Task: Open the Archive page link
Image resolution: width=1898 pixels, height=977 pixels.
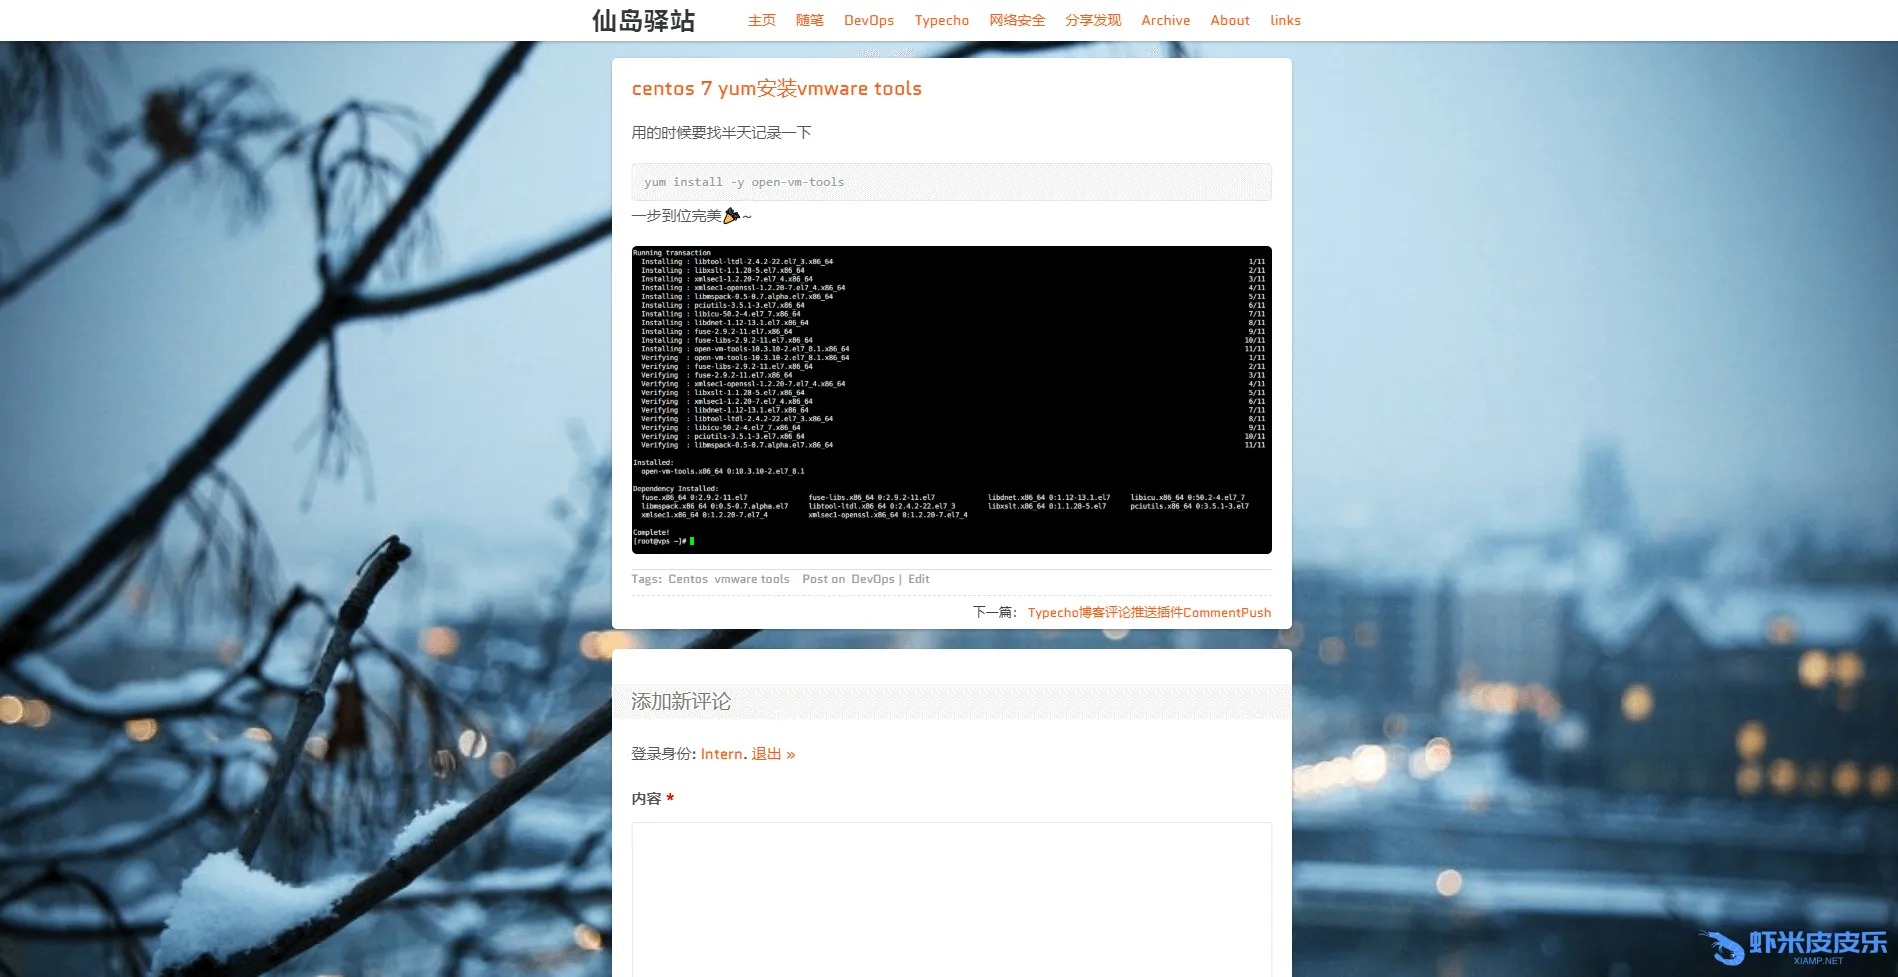Action: click(x=1165, y=20)
